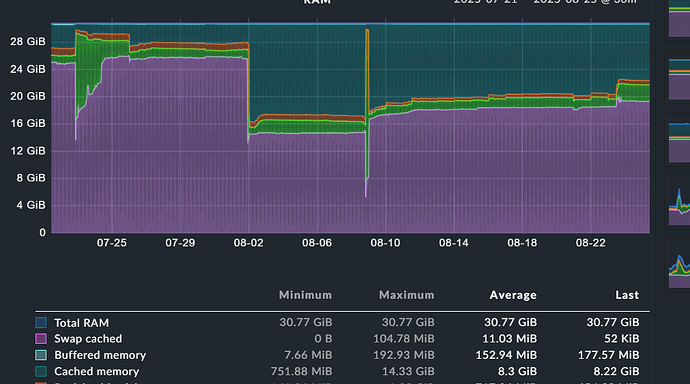Click the Average column header

pyautogui.click(x=513, y=295)
